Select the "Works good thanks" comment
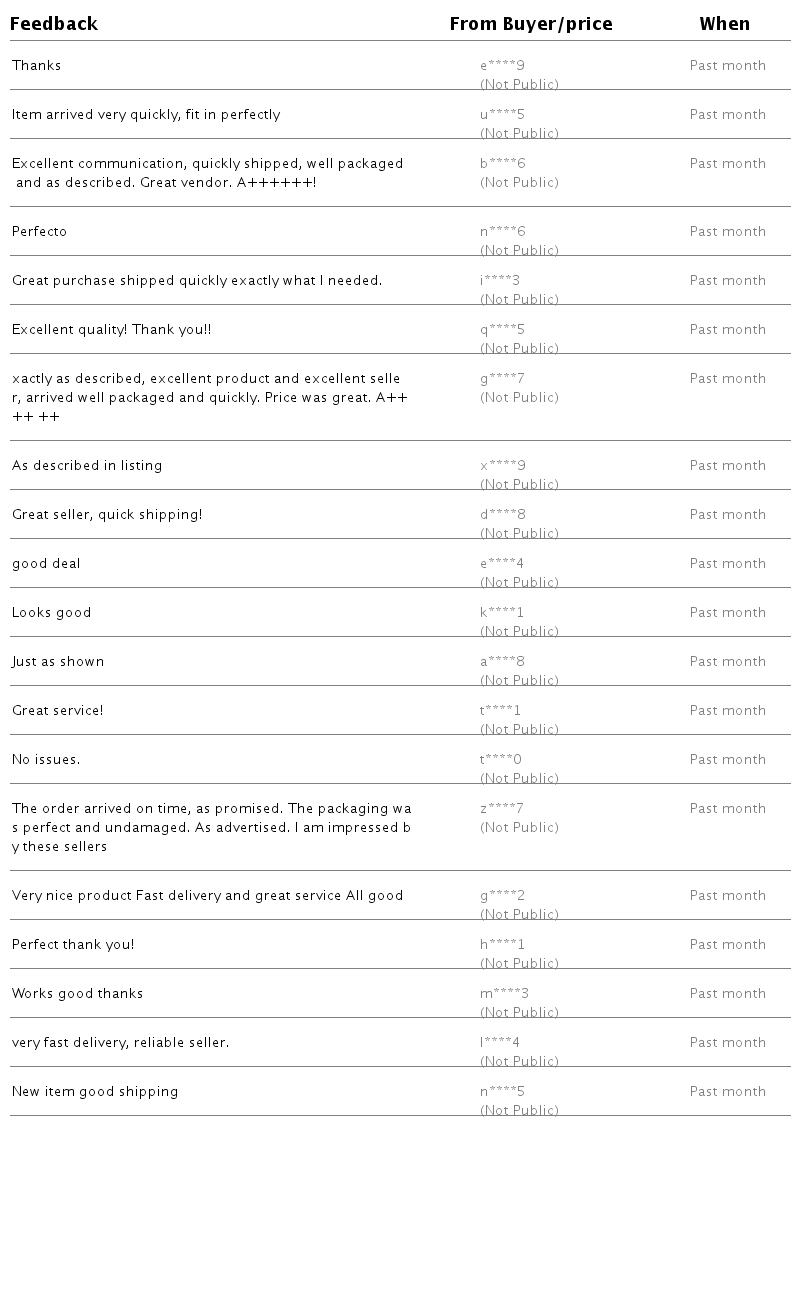The width and height of the screenshot is (800, 1312). (77, 994)
